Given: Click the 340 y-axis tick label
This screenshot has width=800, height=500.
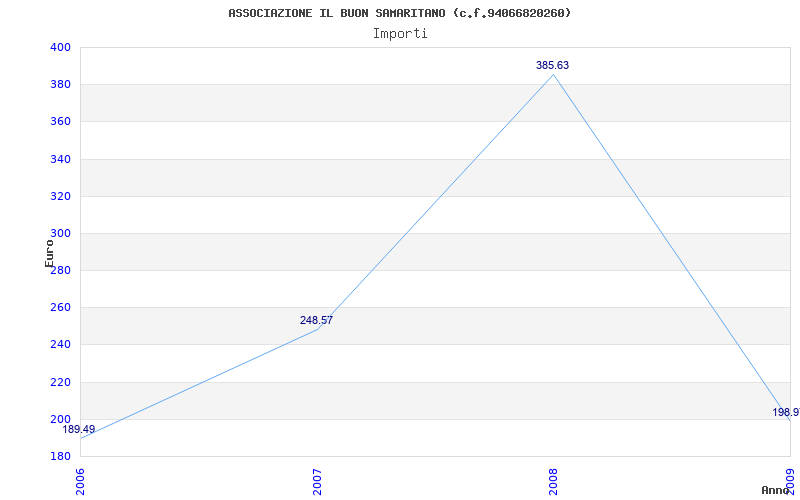Looking at the screenshot, I should coord(60,159).
